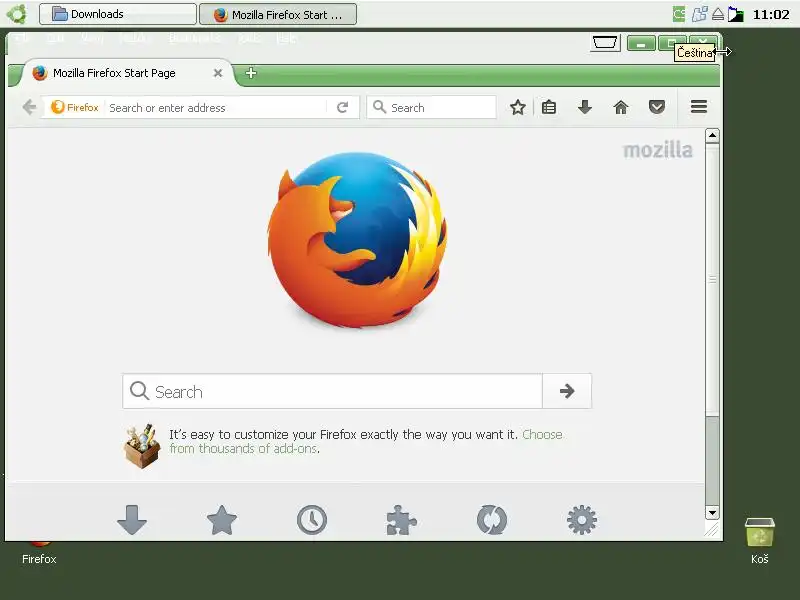
Task: Open Bookmarks star on start page bottom bar
Action: [x=222, y=520]
